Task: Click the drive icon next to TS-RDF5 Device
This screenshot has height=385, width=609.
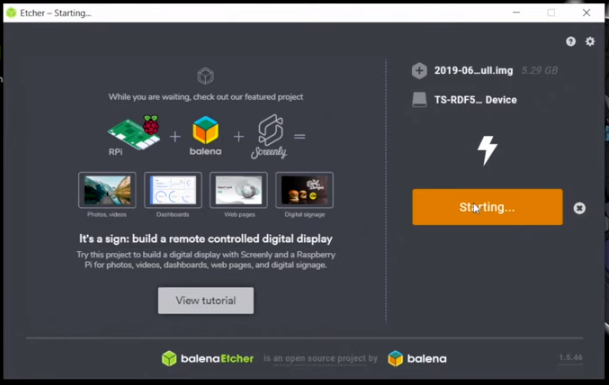Action: 419,100
